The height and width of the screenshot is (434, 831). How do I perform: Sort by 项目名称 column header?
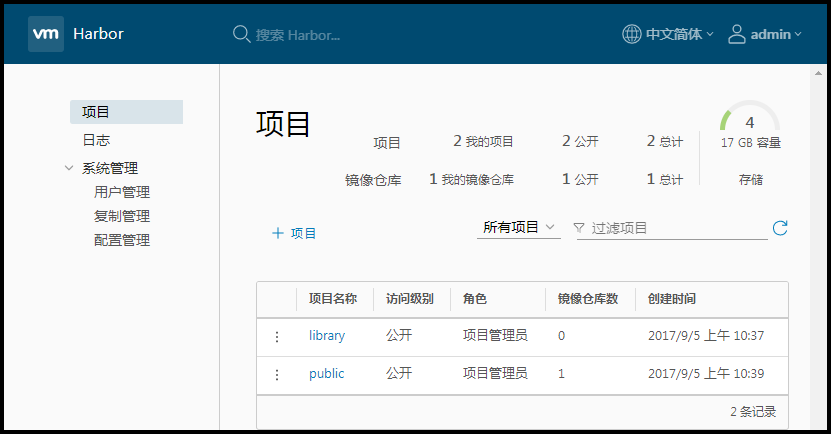(333, 299)
